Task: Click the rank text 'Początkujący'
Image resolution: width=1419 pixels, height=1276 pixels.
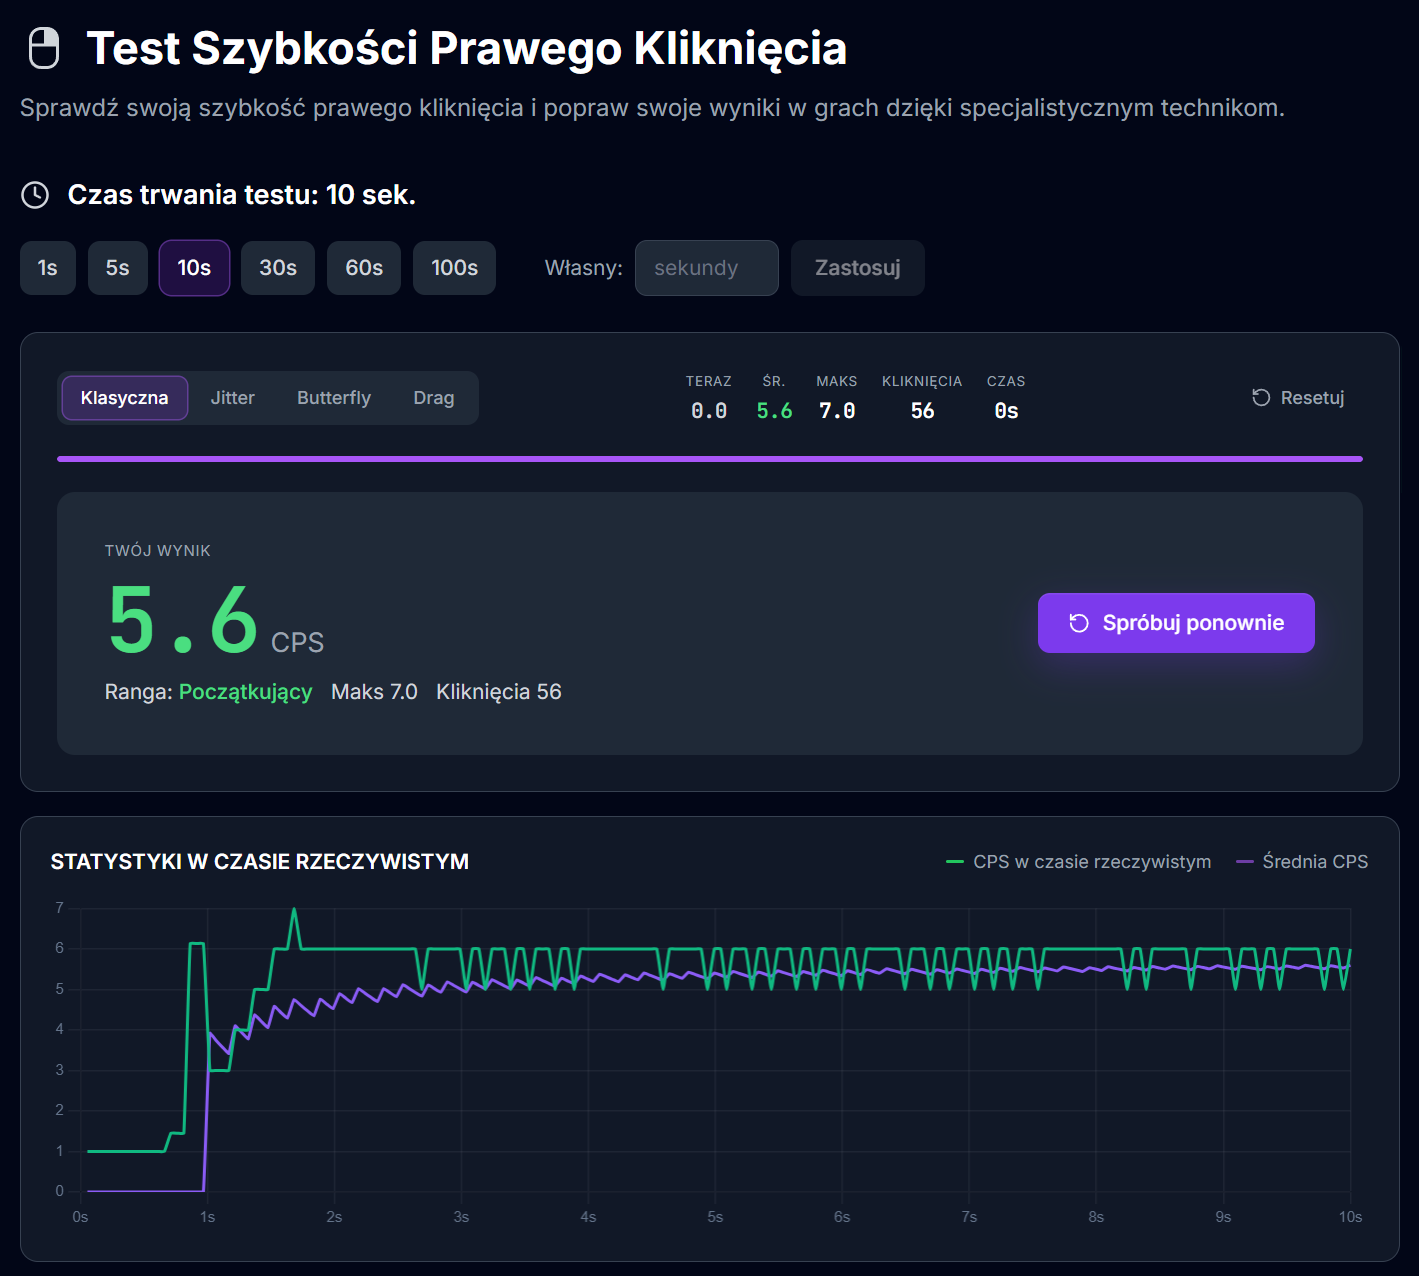Action: pyautogui.click(x=245, y=692)
